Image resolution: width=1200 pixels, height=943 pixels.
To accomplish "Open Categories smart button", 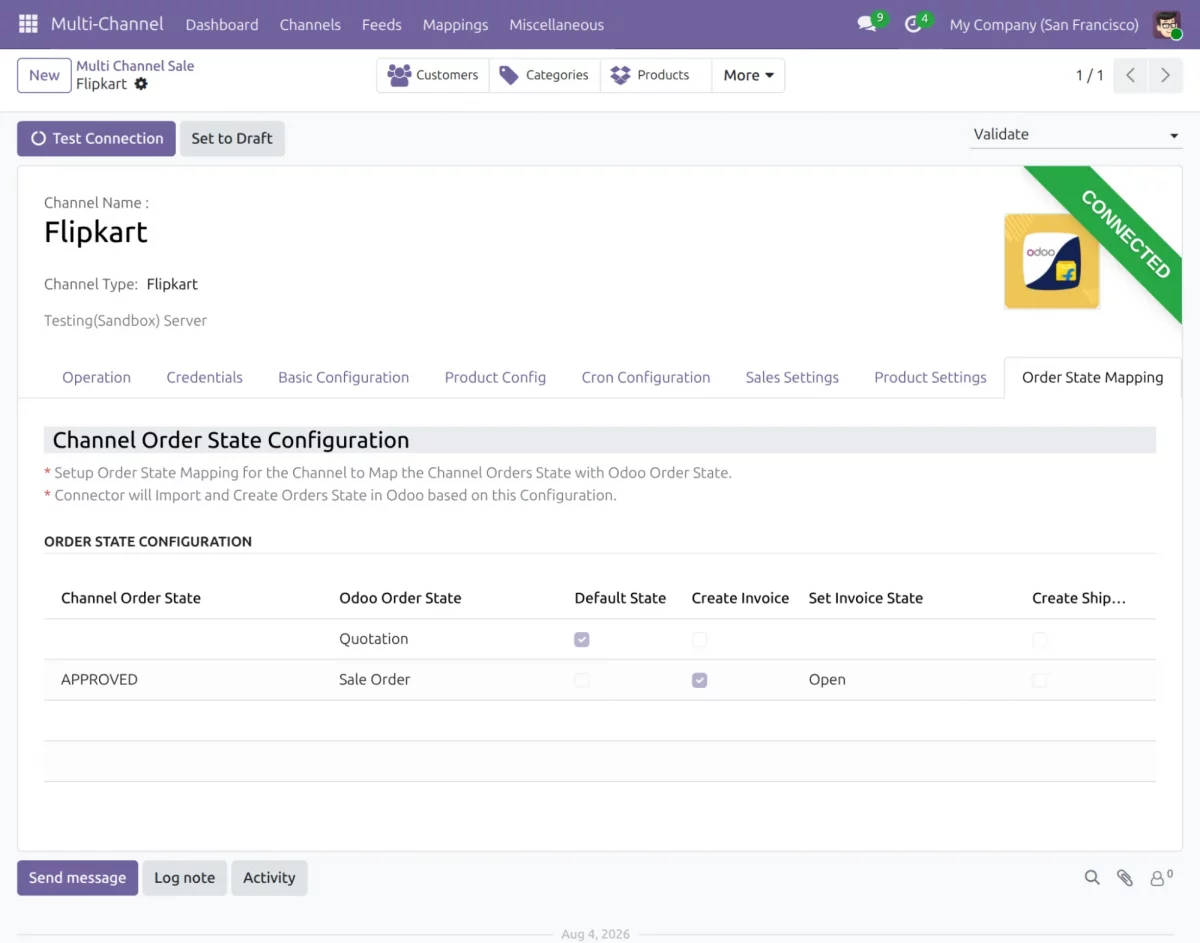I will point(545,75).
